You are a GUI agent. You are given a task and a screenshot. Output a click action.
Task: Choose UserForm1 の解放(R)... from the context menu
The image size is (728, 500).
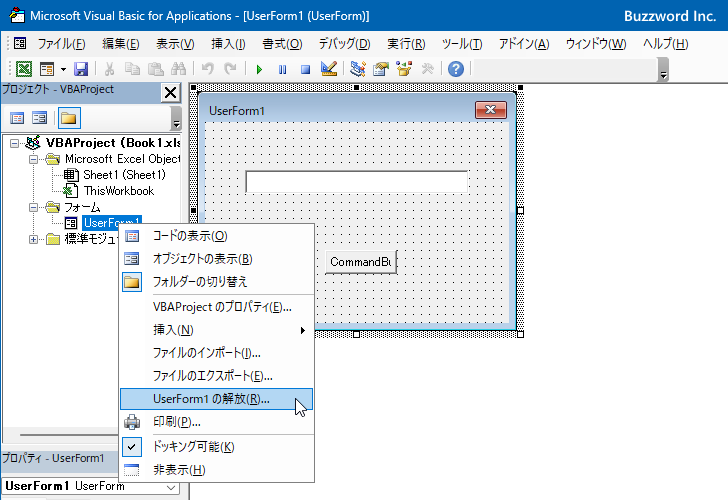[217, 399]
